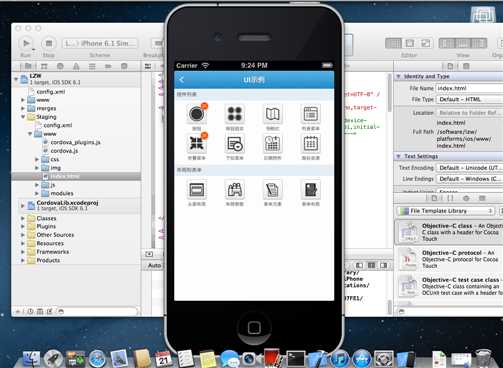Open the Text Encoding dropdown
The width and height of the screenshot is (503, 368).
point(469,168)
